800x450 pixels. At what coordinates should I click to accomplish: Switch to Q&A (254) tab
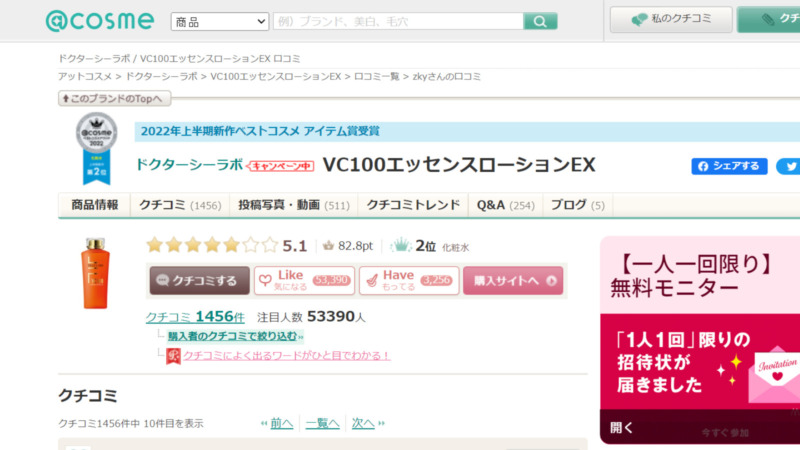point(506,205)
